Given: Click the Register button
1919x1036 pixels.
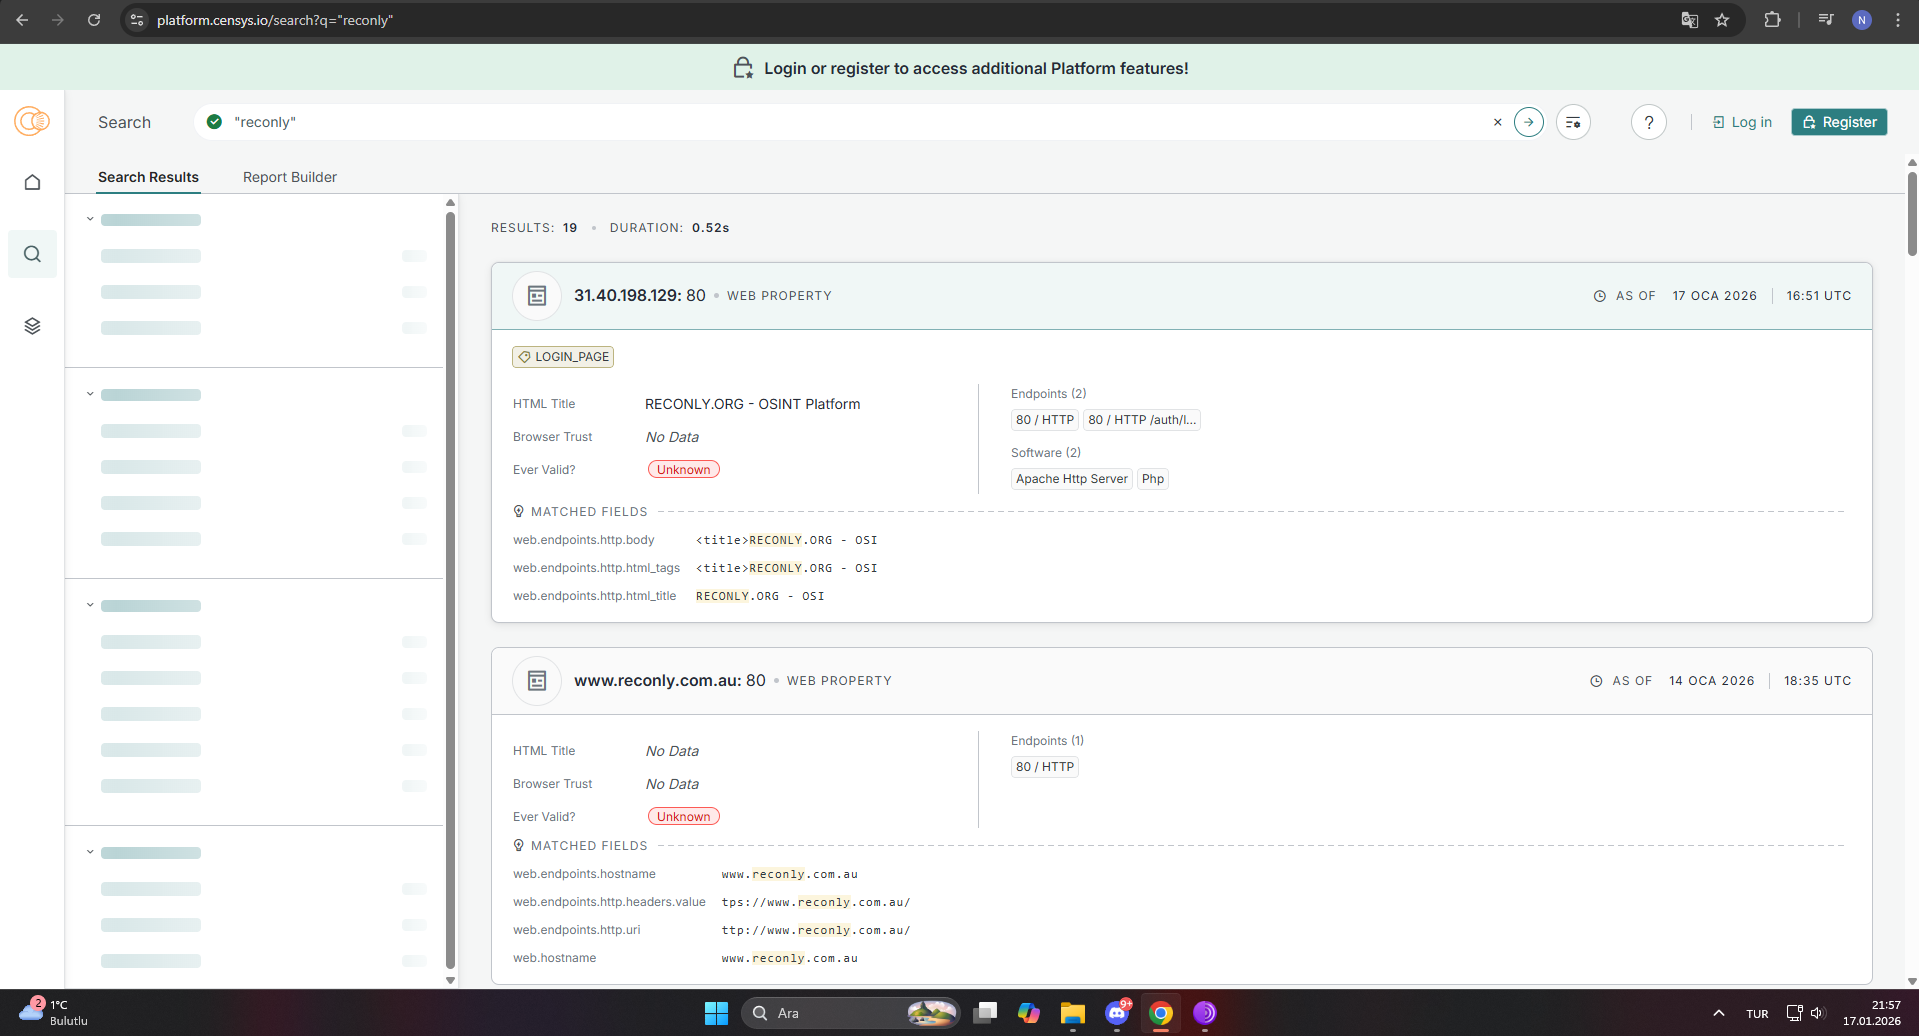Looking at the screenshot, I should (1839, 122).
